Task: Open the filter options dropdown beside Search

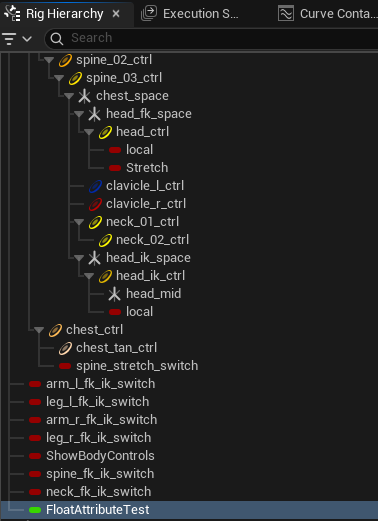Action: [x=17, y=39]
